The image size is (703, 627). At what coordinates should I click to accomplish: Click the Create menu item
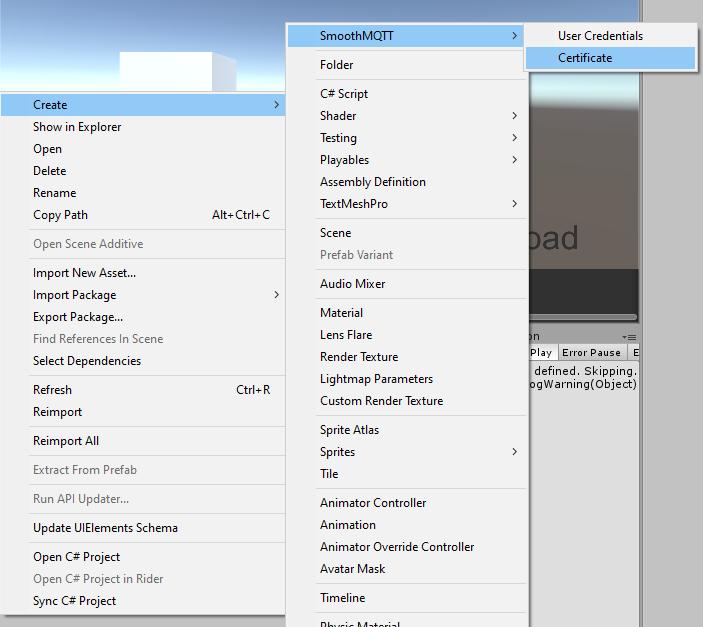tap(143, 105)
